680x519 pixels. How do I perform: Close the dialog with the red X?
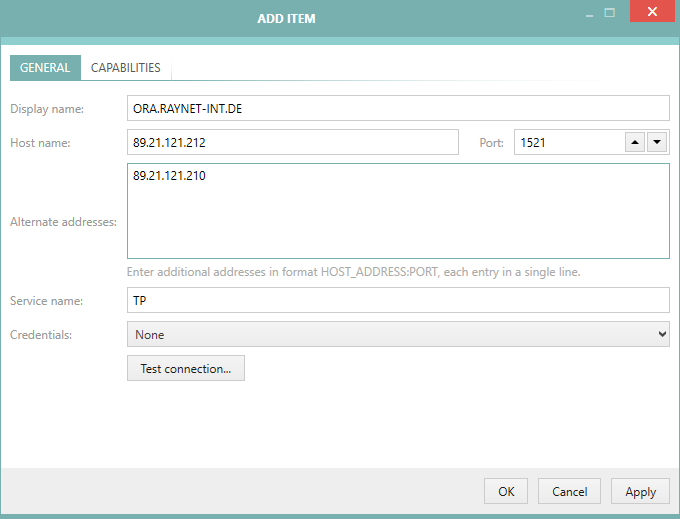[x=651, y=13]
